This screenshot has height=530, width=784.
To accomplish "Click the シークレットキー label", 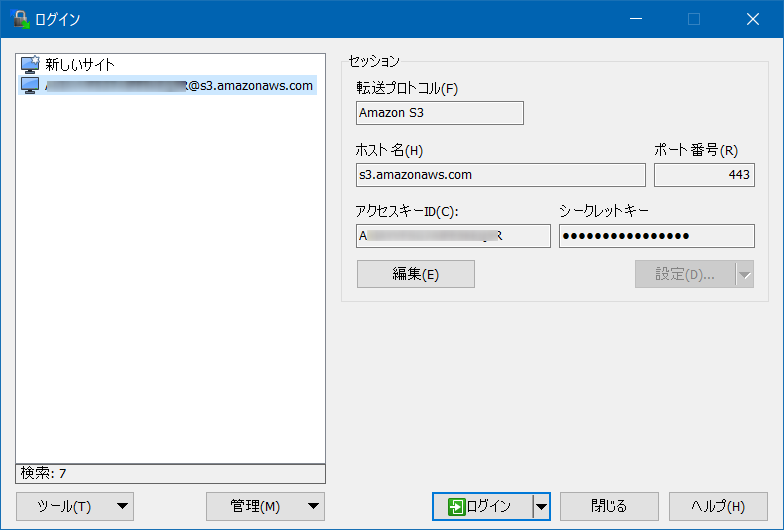I will 604,211.
